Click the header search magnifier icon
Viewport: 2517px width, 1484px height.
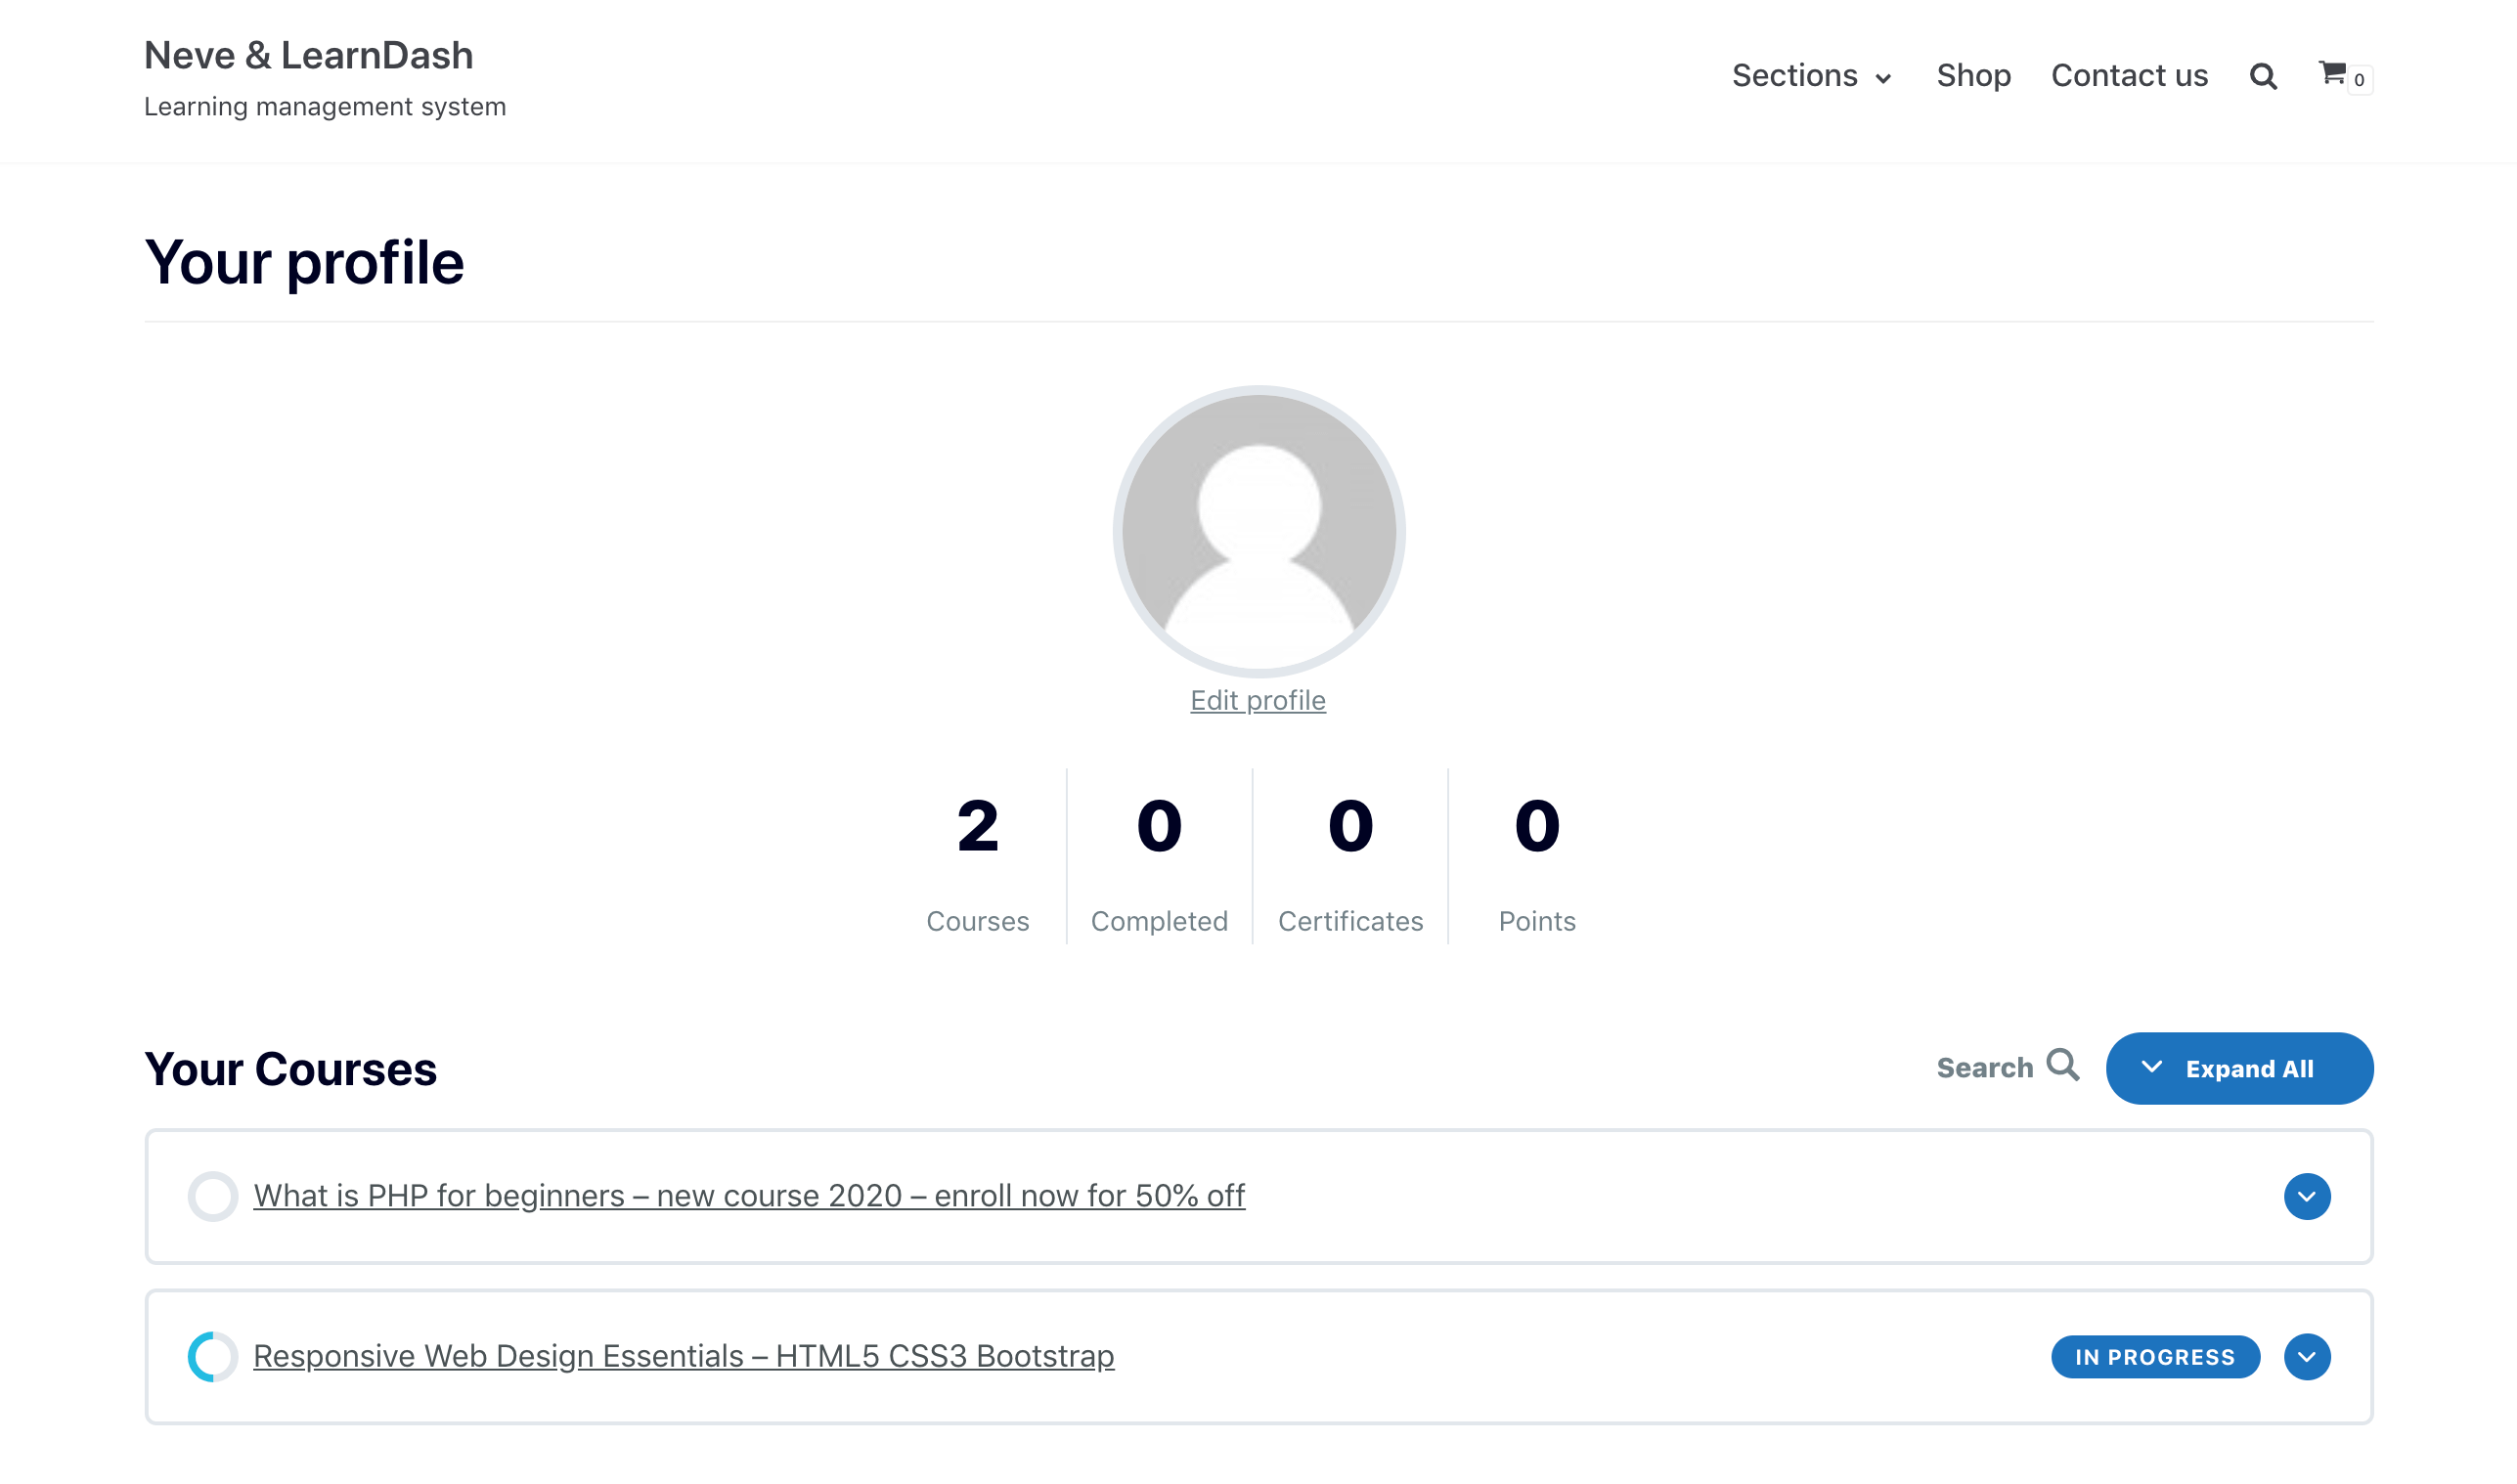click(2263, 77)
